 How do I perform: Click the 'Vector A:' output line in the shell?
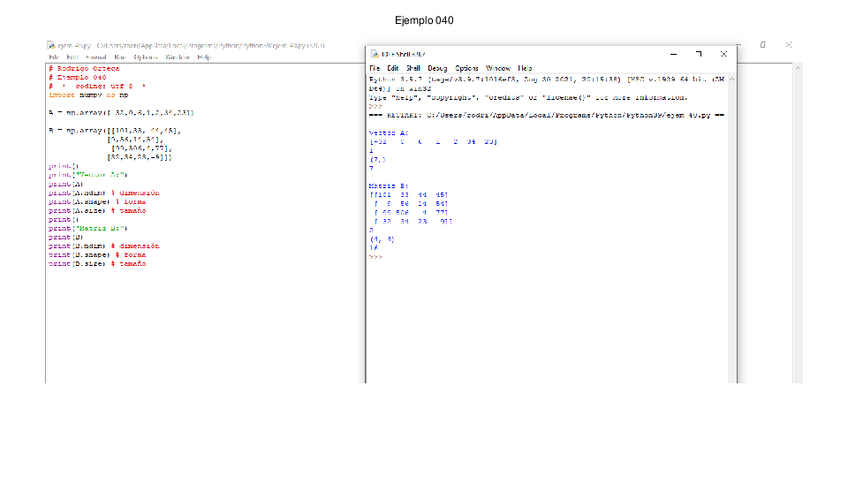pos(389,132)
